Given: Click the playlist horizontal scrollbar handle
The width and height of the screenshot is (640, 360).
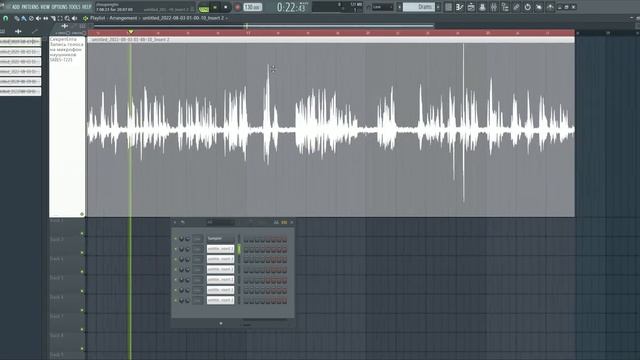Looking at the screenshot, I should (264, 26).
